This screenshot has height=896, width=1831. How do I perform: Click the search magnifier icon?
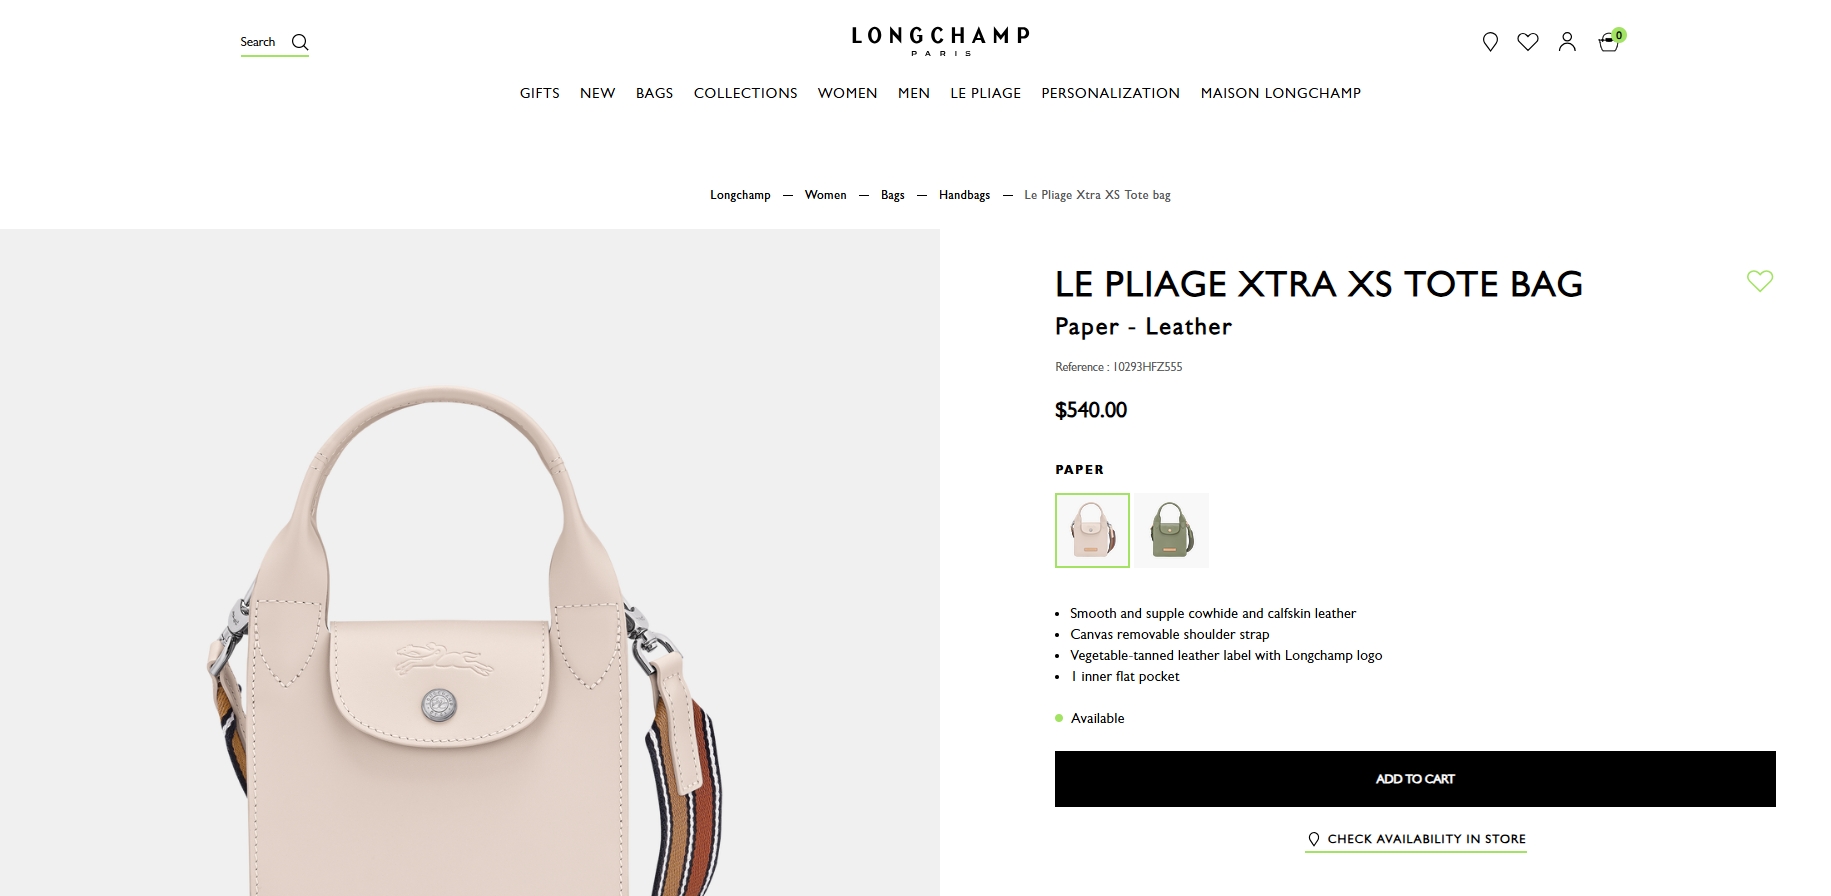click(x=300, y=42)
